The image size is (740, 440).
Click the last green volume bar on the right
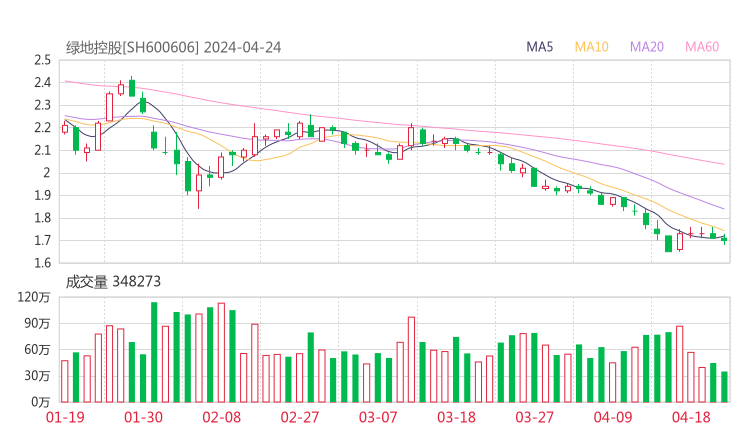click(724, 387)
